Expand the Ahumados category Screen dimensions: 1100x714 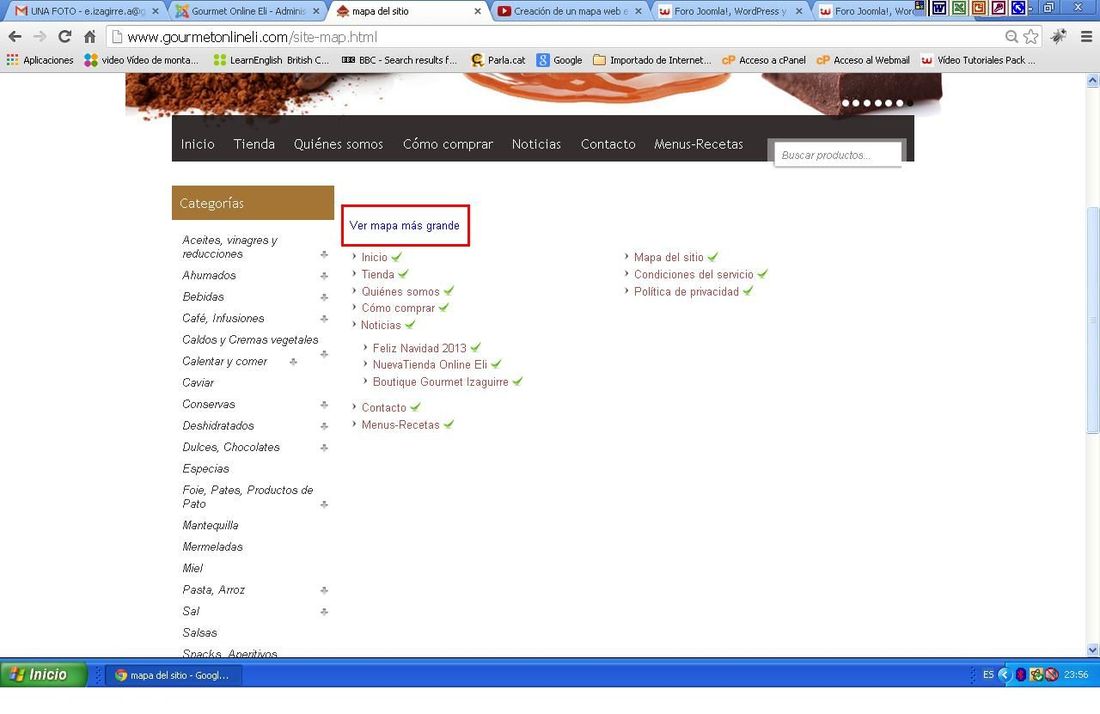click(x=324, y=276)
